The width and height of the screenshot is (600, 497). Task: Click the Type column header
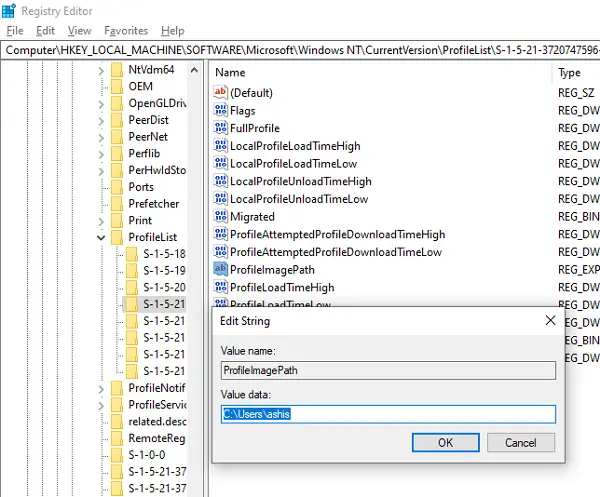pos(569,73)
